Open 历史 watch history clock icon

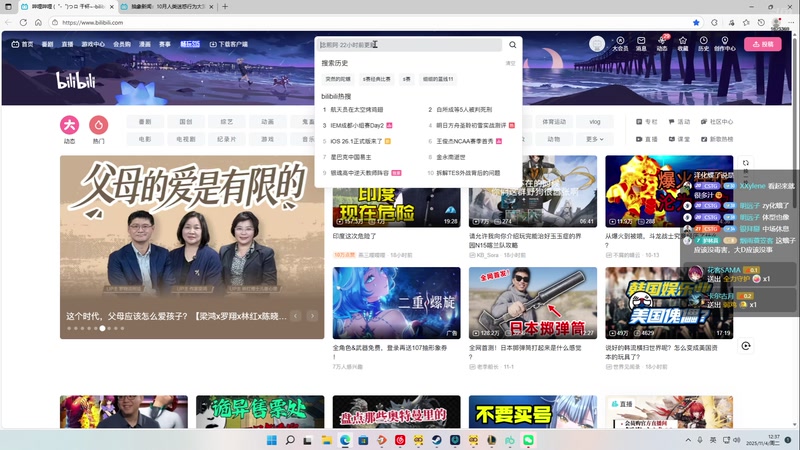(704, 44)
